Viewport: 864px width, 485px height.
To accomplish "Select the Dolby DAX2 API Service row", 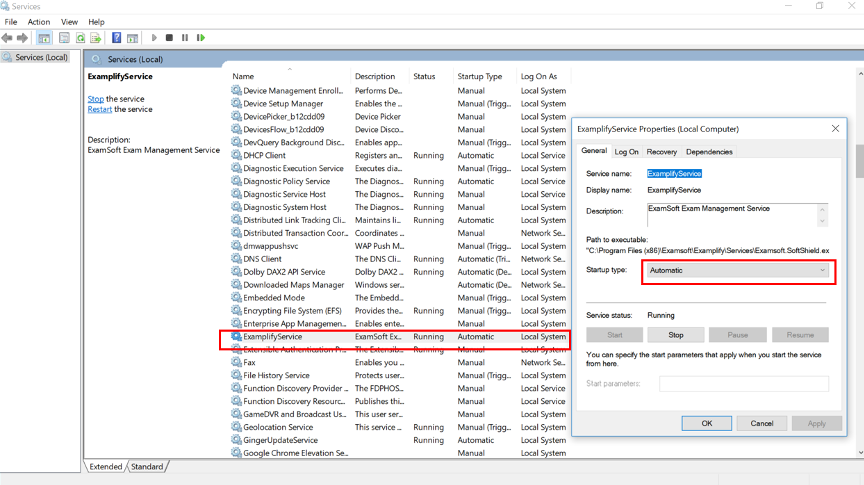I will (x=399, y=272).
